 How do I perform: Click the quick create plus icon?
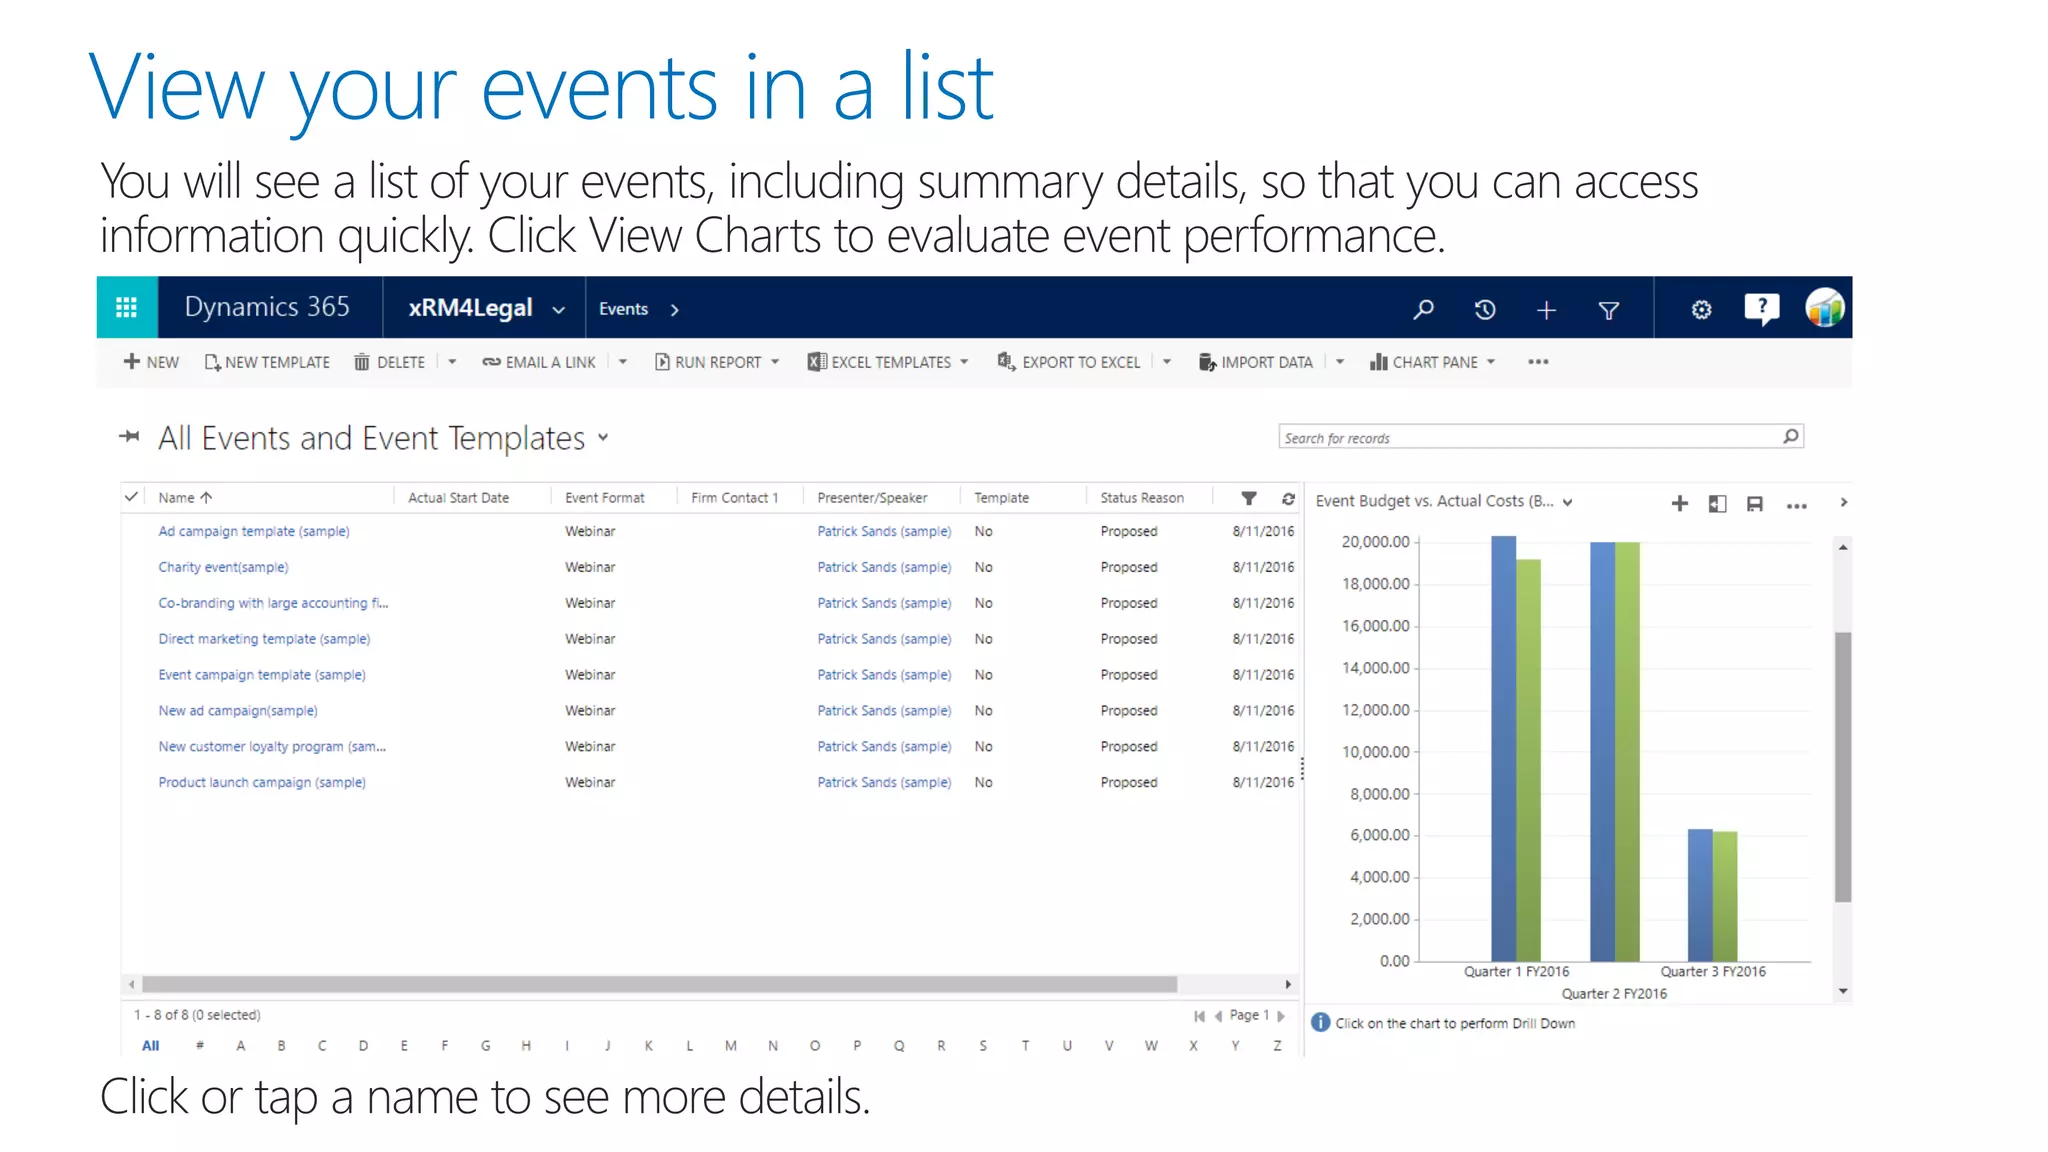[1546, 310]
